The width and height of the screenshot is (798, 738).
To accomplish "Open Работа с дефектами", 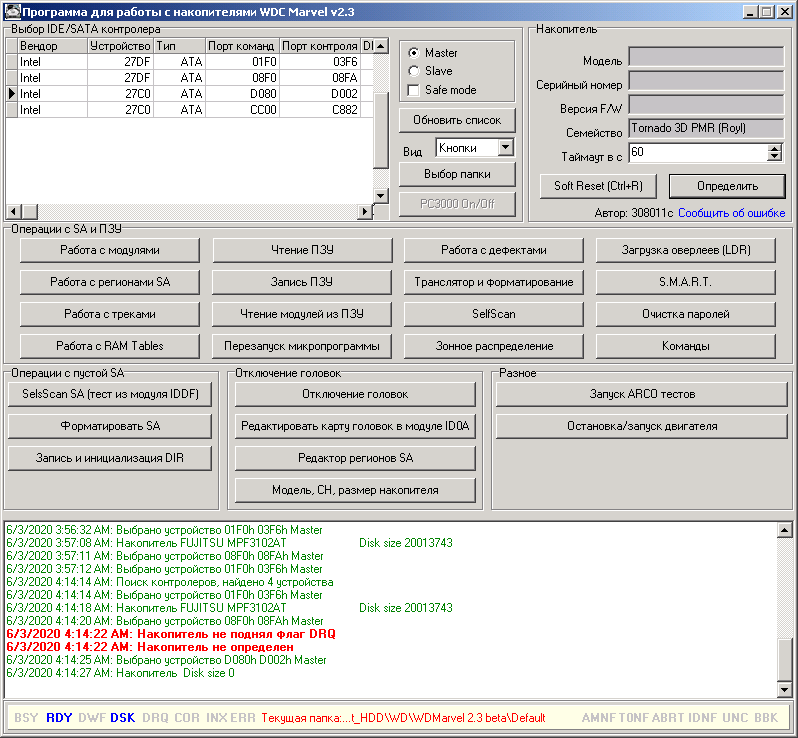I will click(x=493, y=250).
